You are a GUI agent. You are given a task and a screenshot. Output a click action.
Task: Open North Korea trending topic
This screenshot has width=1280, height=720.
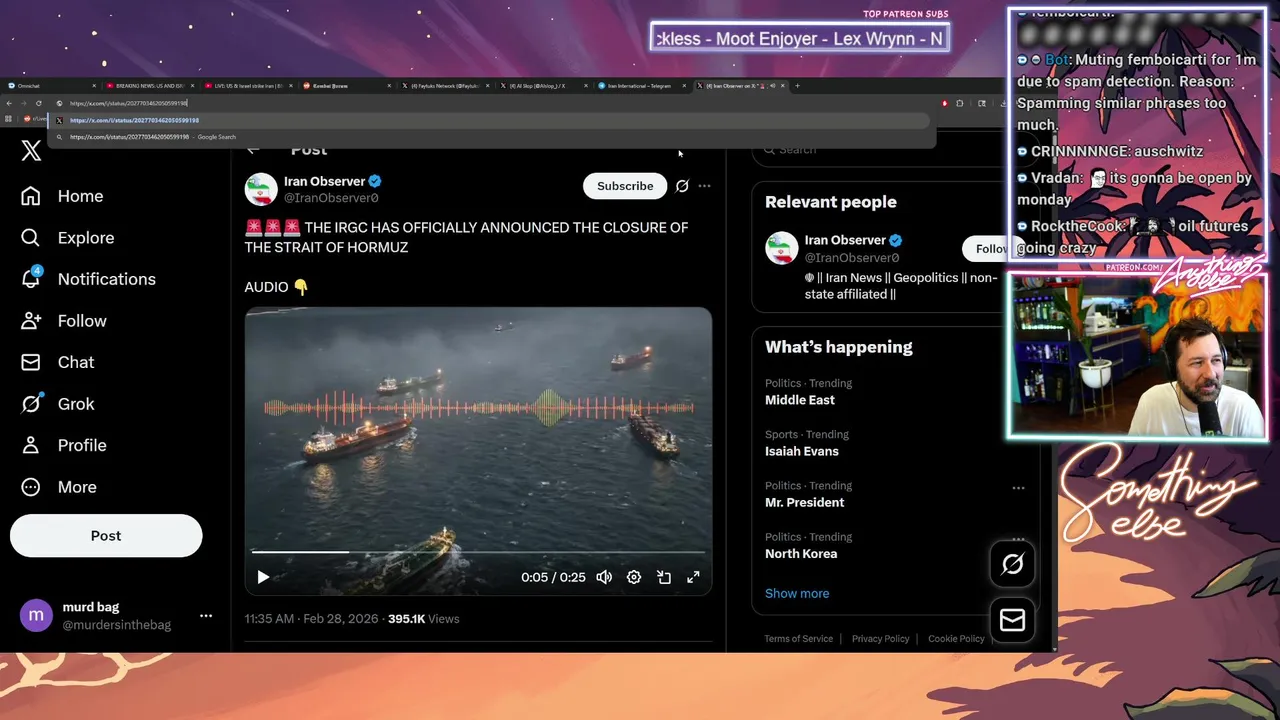click(x=801, y=553)
